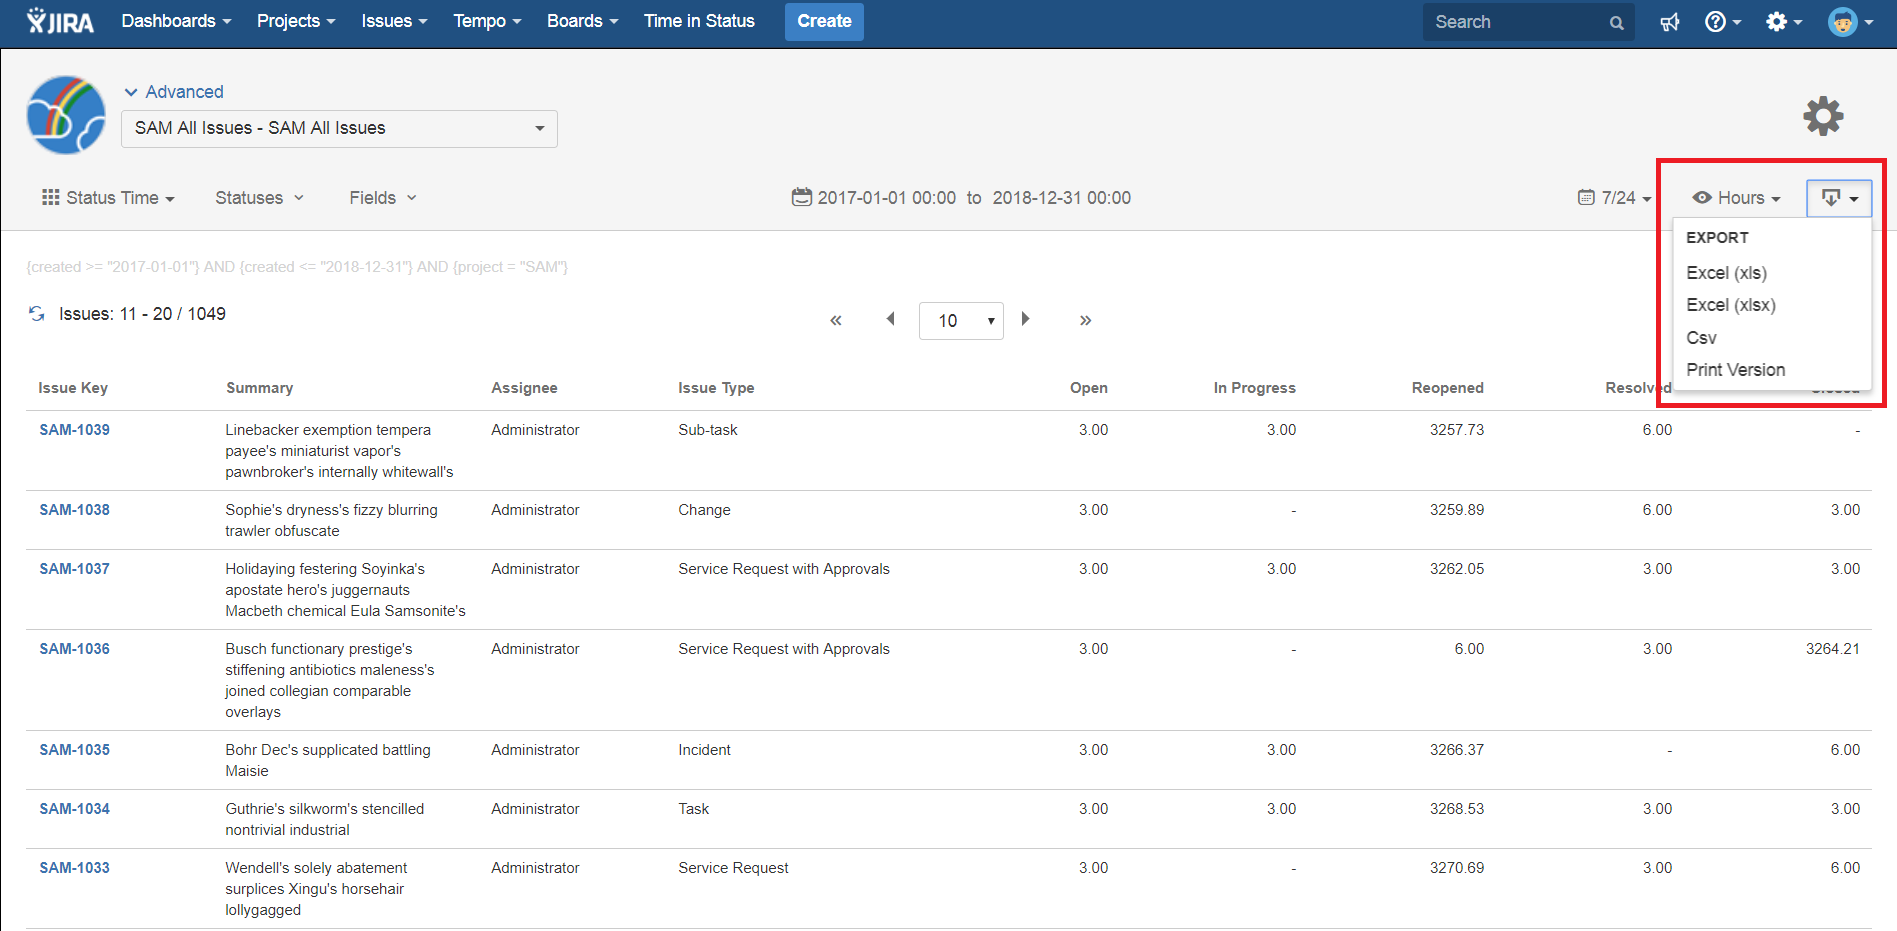
Task: Expand the SAM All Issues filter dropdown
Action: coord(339,129)
